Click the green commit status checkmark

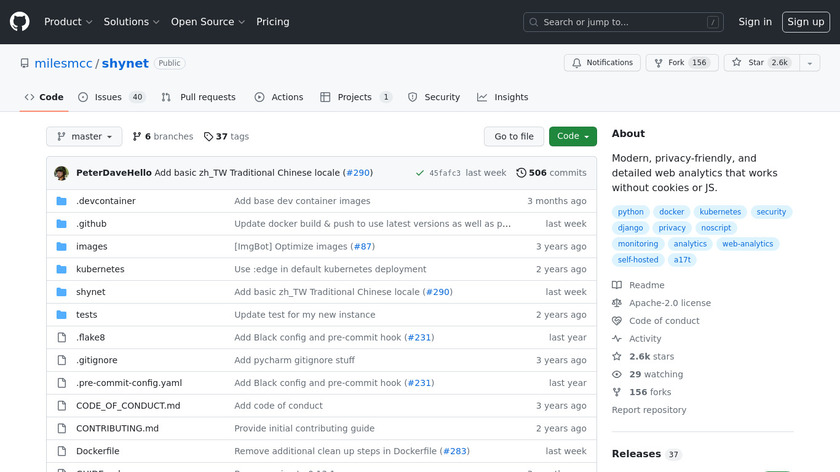tap(419, 173)
